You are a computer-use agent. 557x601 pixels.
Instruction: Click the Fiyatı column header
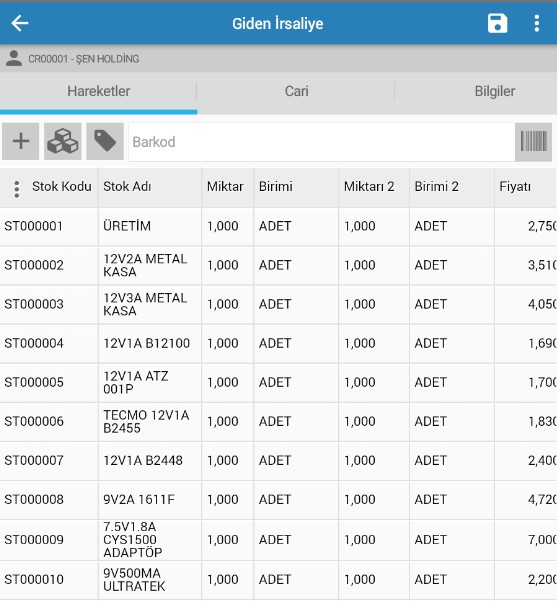[x=515, y=187]
